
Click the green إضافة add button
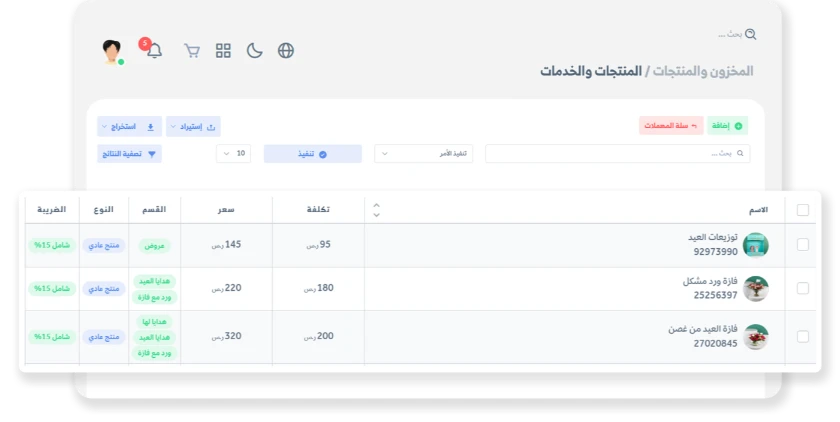[728, 126]
